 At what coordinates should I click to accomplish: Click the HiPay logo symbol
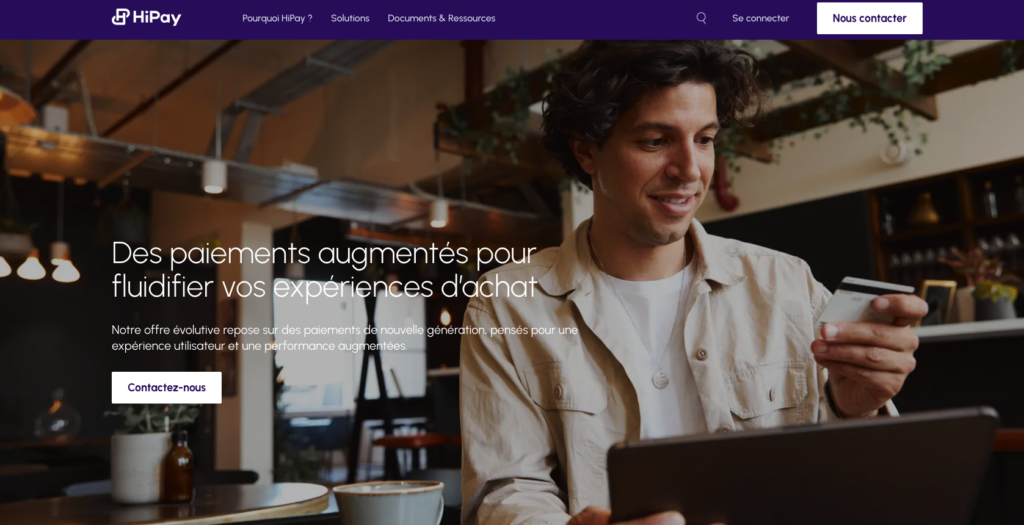tap(120, 17)
